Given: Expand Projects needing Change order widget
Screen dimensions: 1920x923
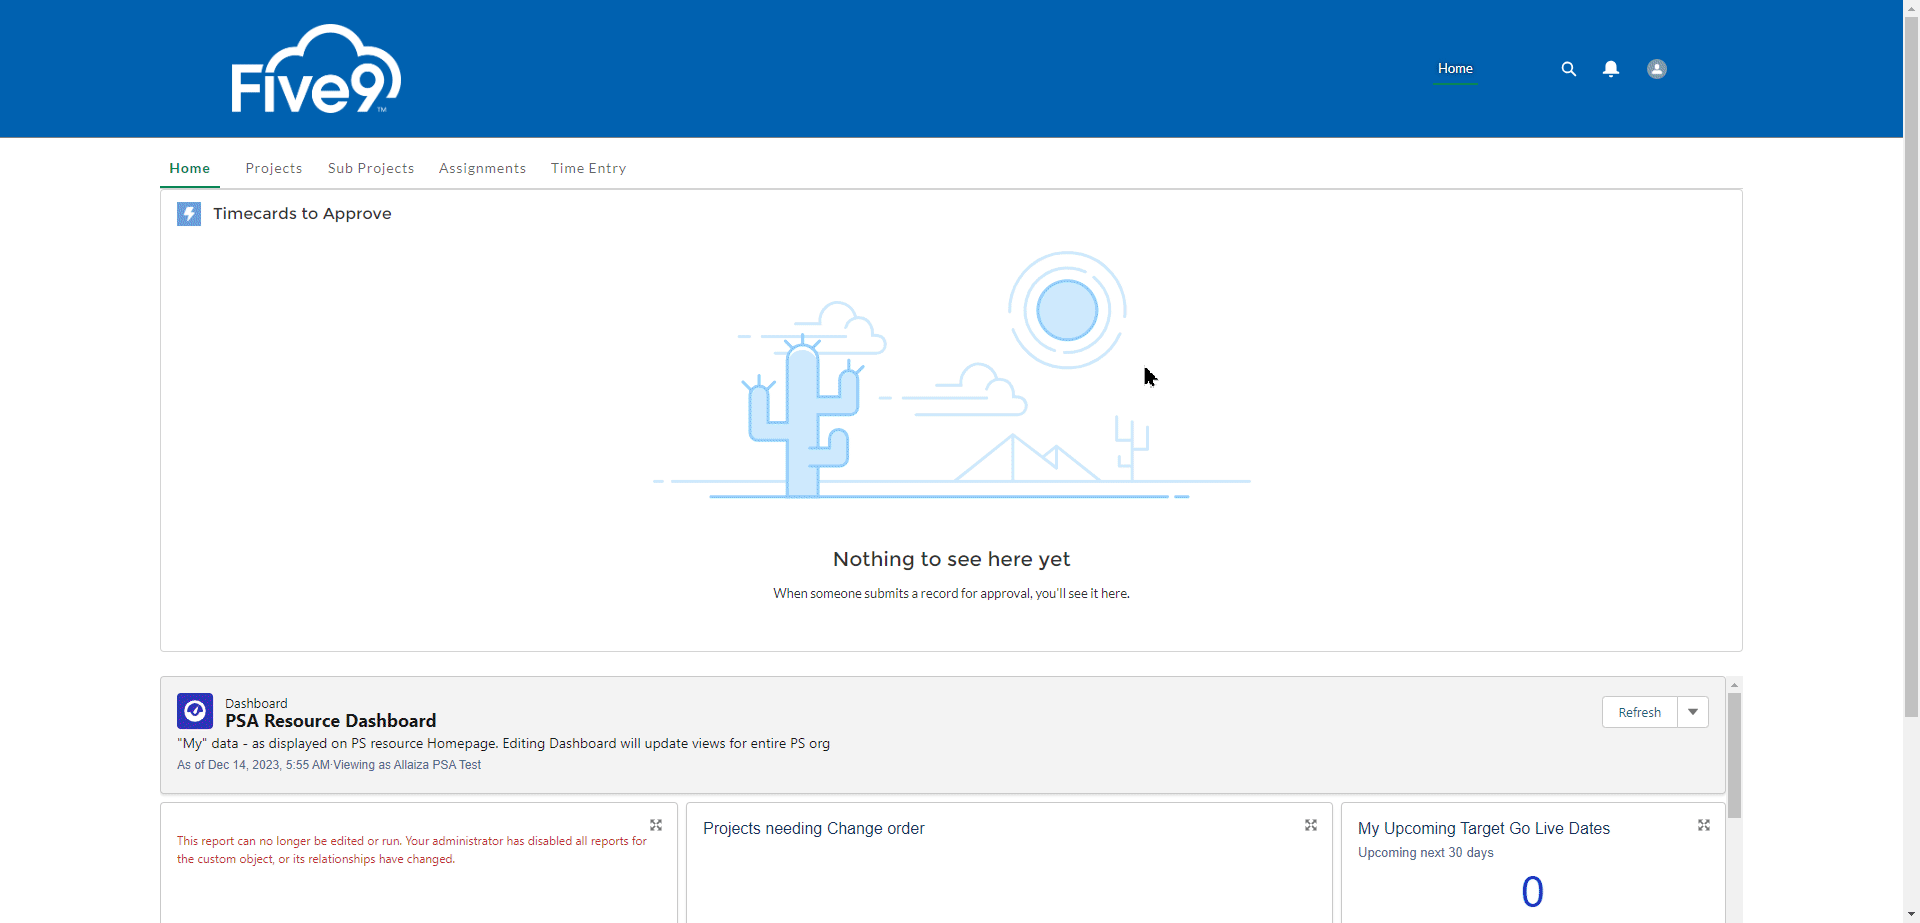Looking at the screenshot, I should [1311, 825].
